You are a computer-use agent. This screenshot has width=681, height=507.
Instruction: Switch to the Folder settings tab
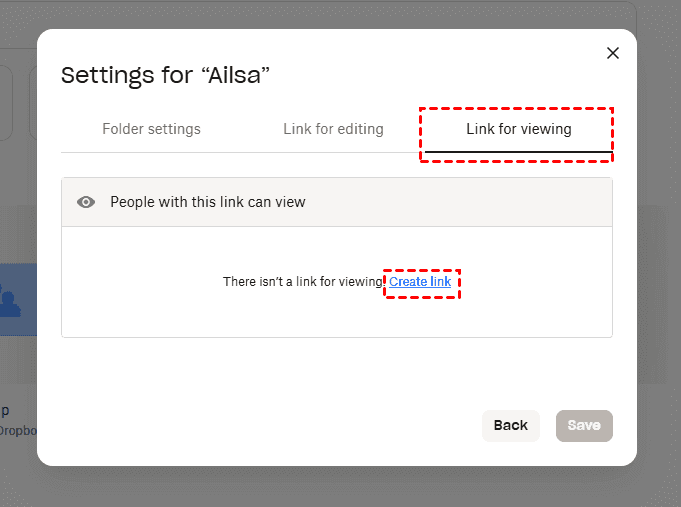pos(151,130)
